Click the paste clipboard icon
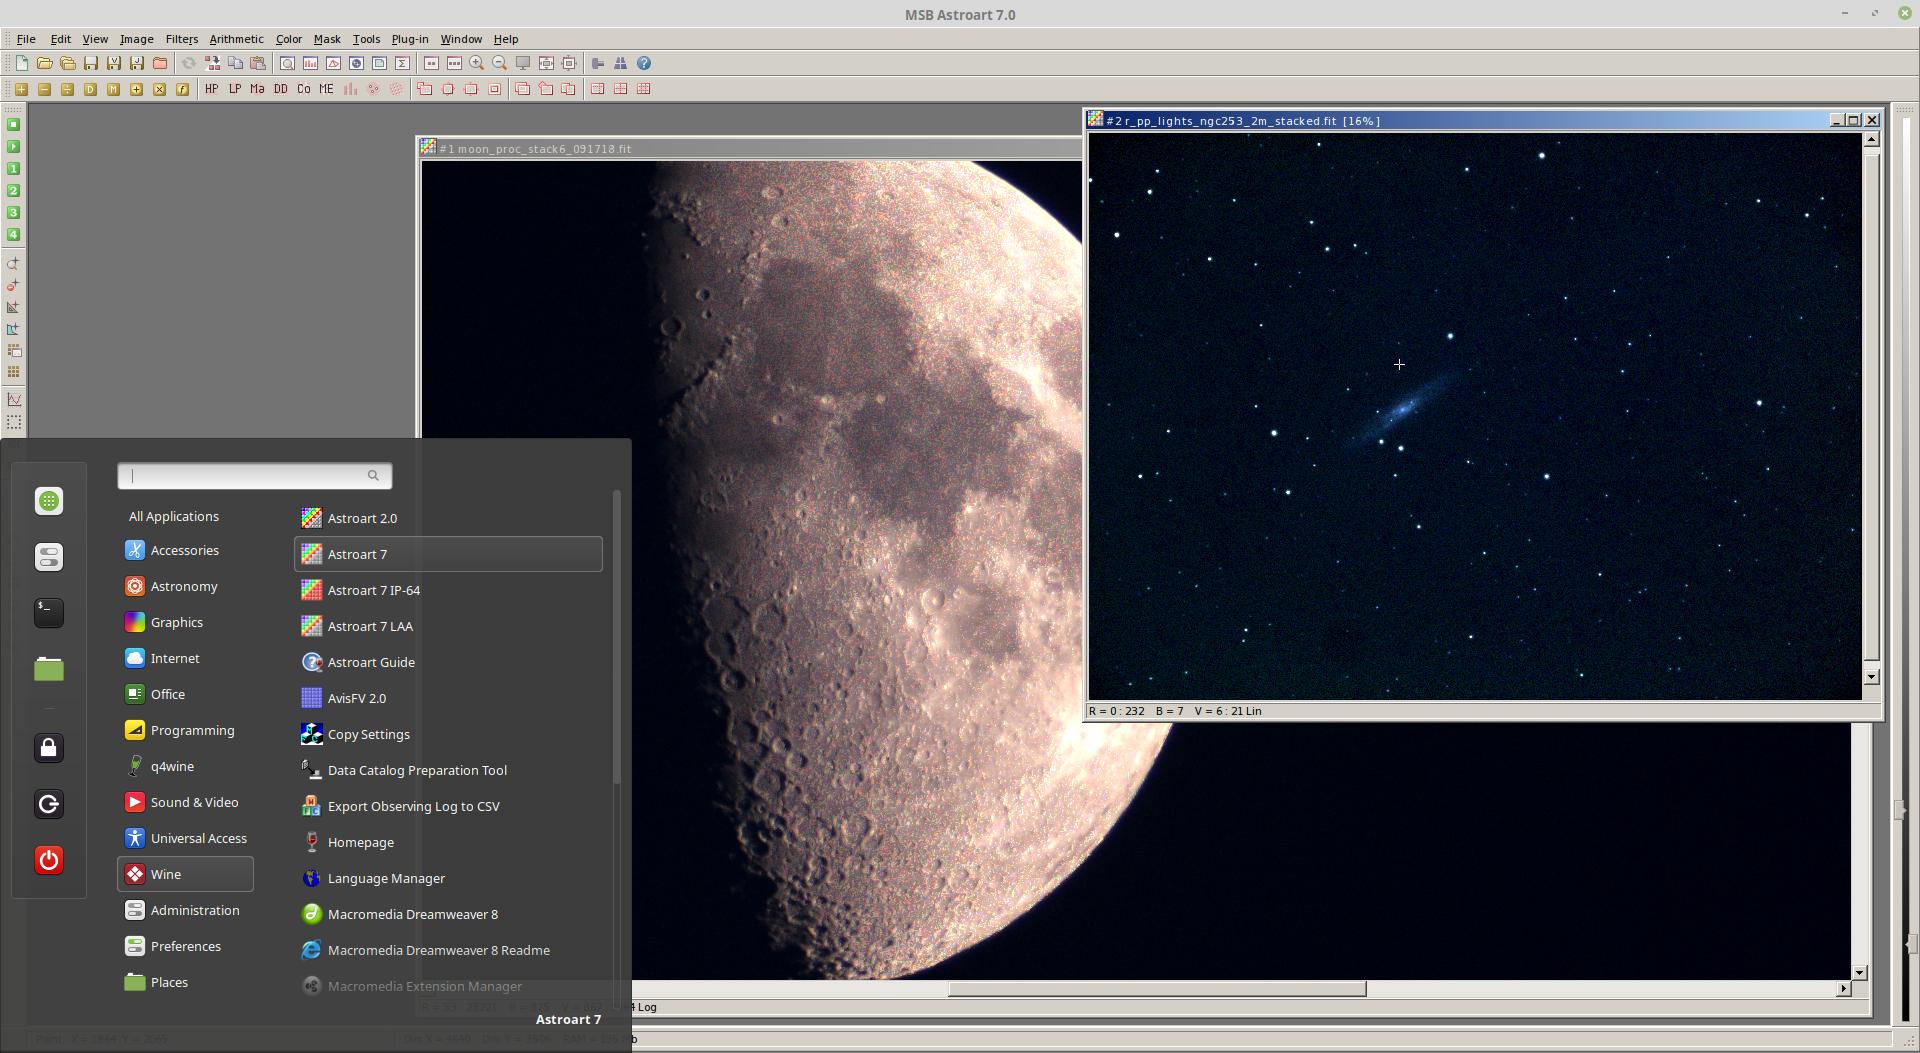 258,63
